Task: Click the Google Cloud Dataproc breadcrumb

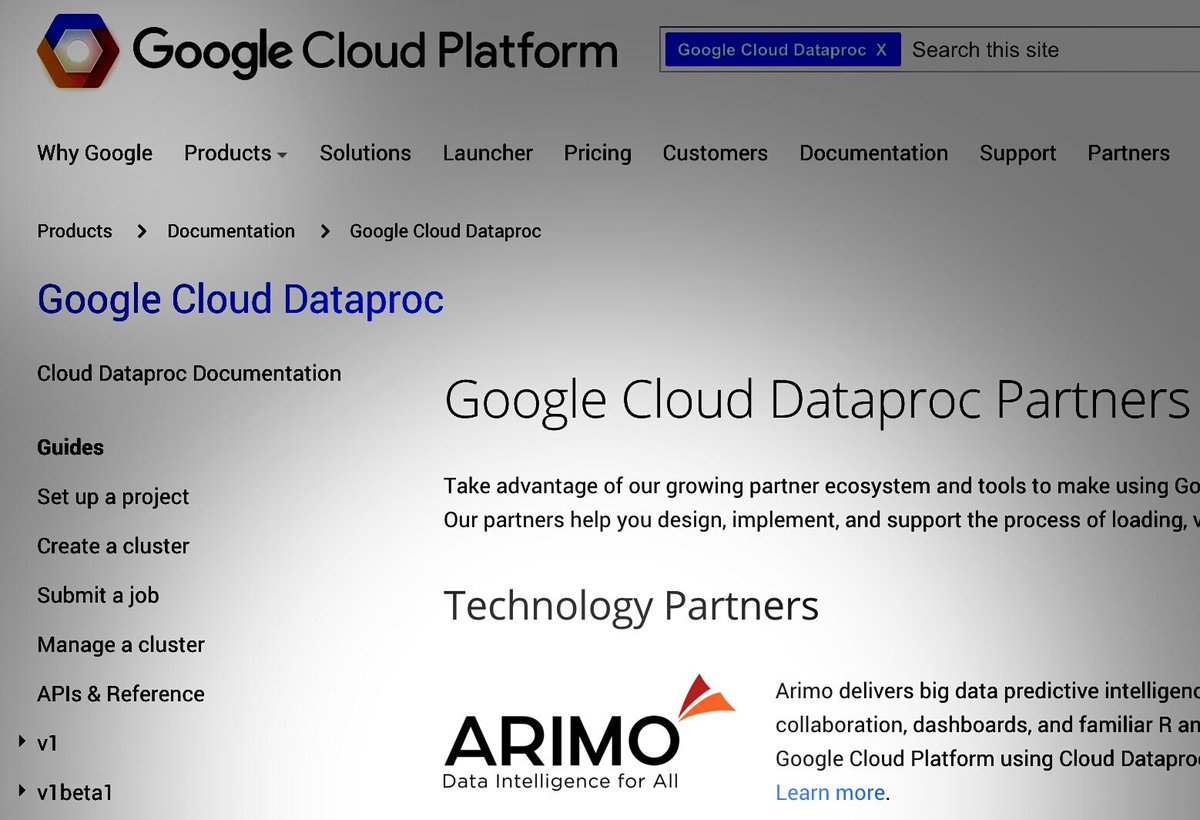Action: coord(445,231)
